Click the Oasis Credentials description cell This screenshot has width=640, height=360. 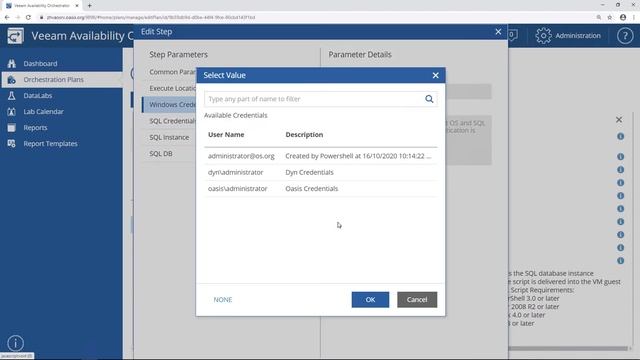click(311, 189)
